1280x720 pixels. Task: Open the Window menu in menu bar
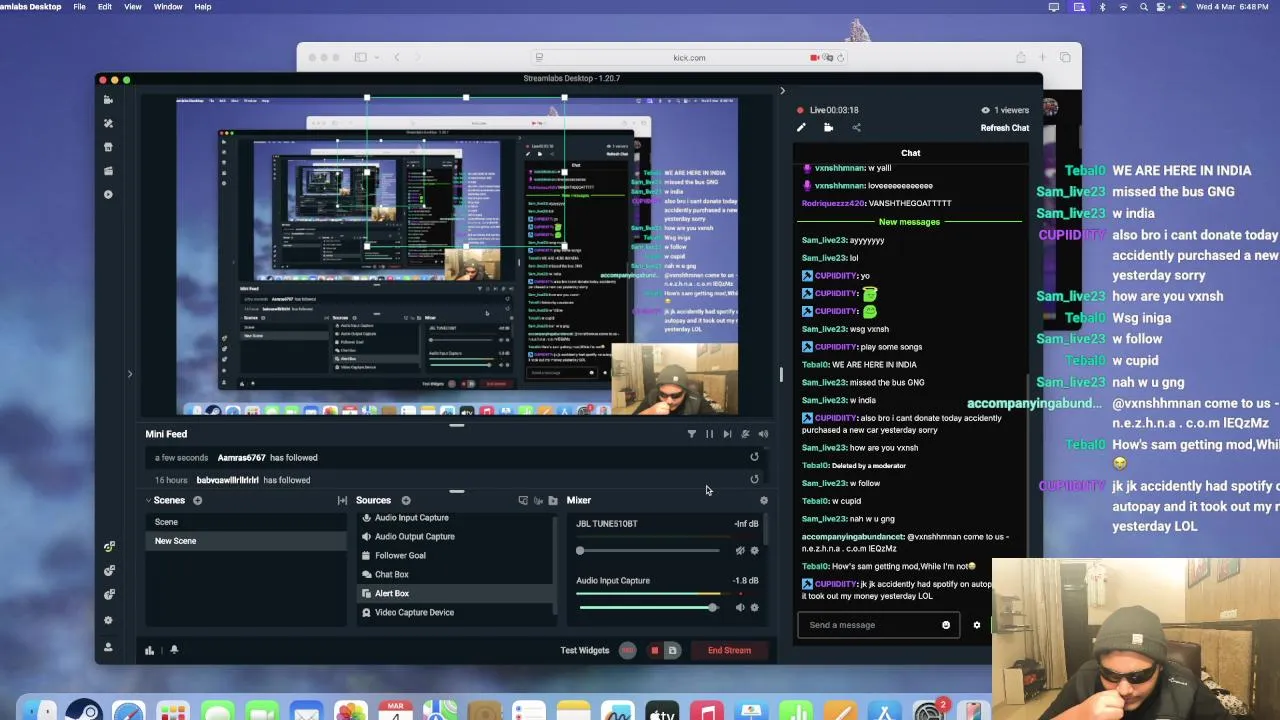(x=168, y=7)
